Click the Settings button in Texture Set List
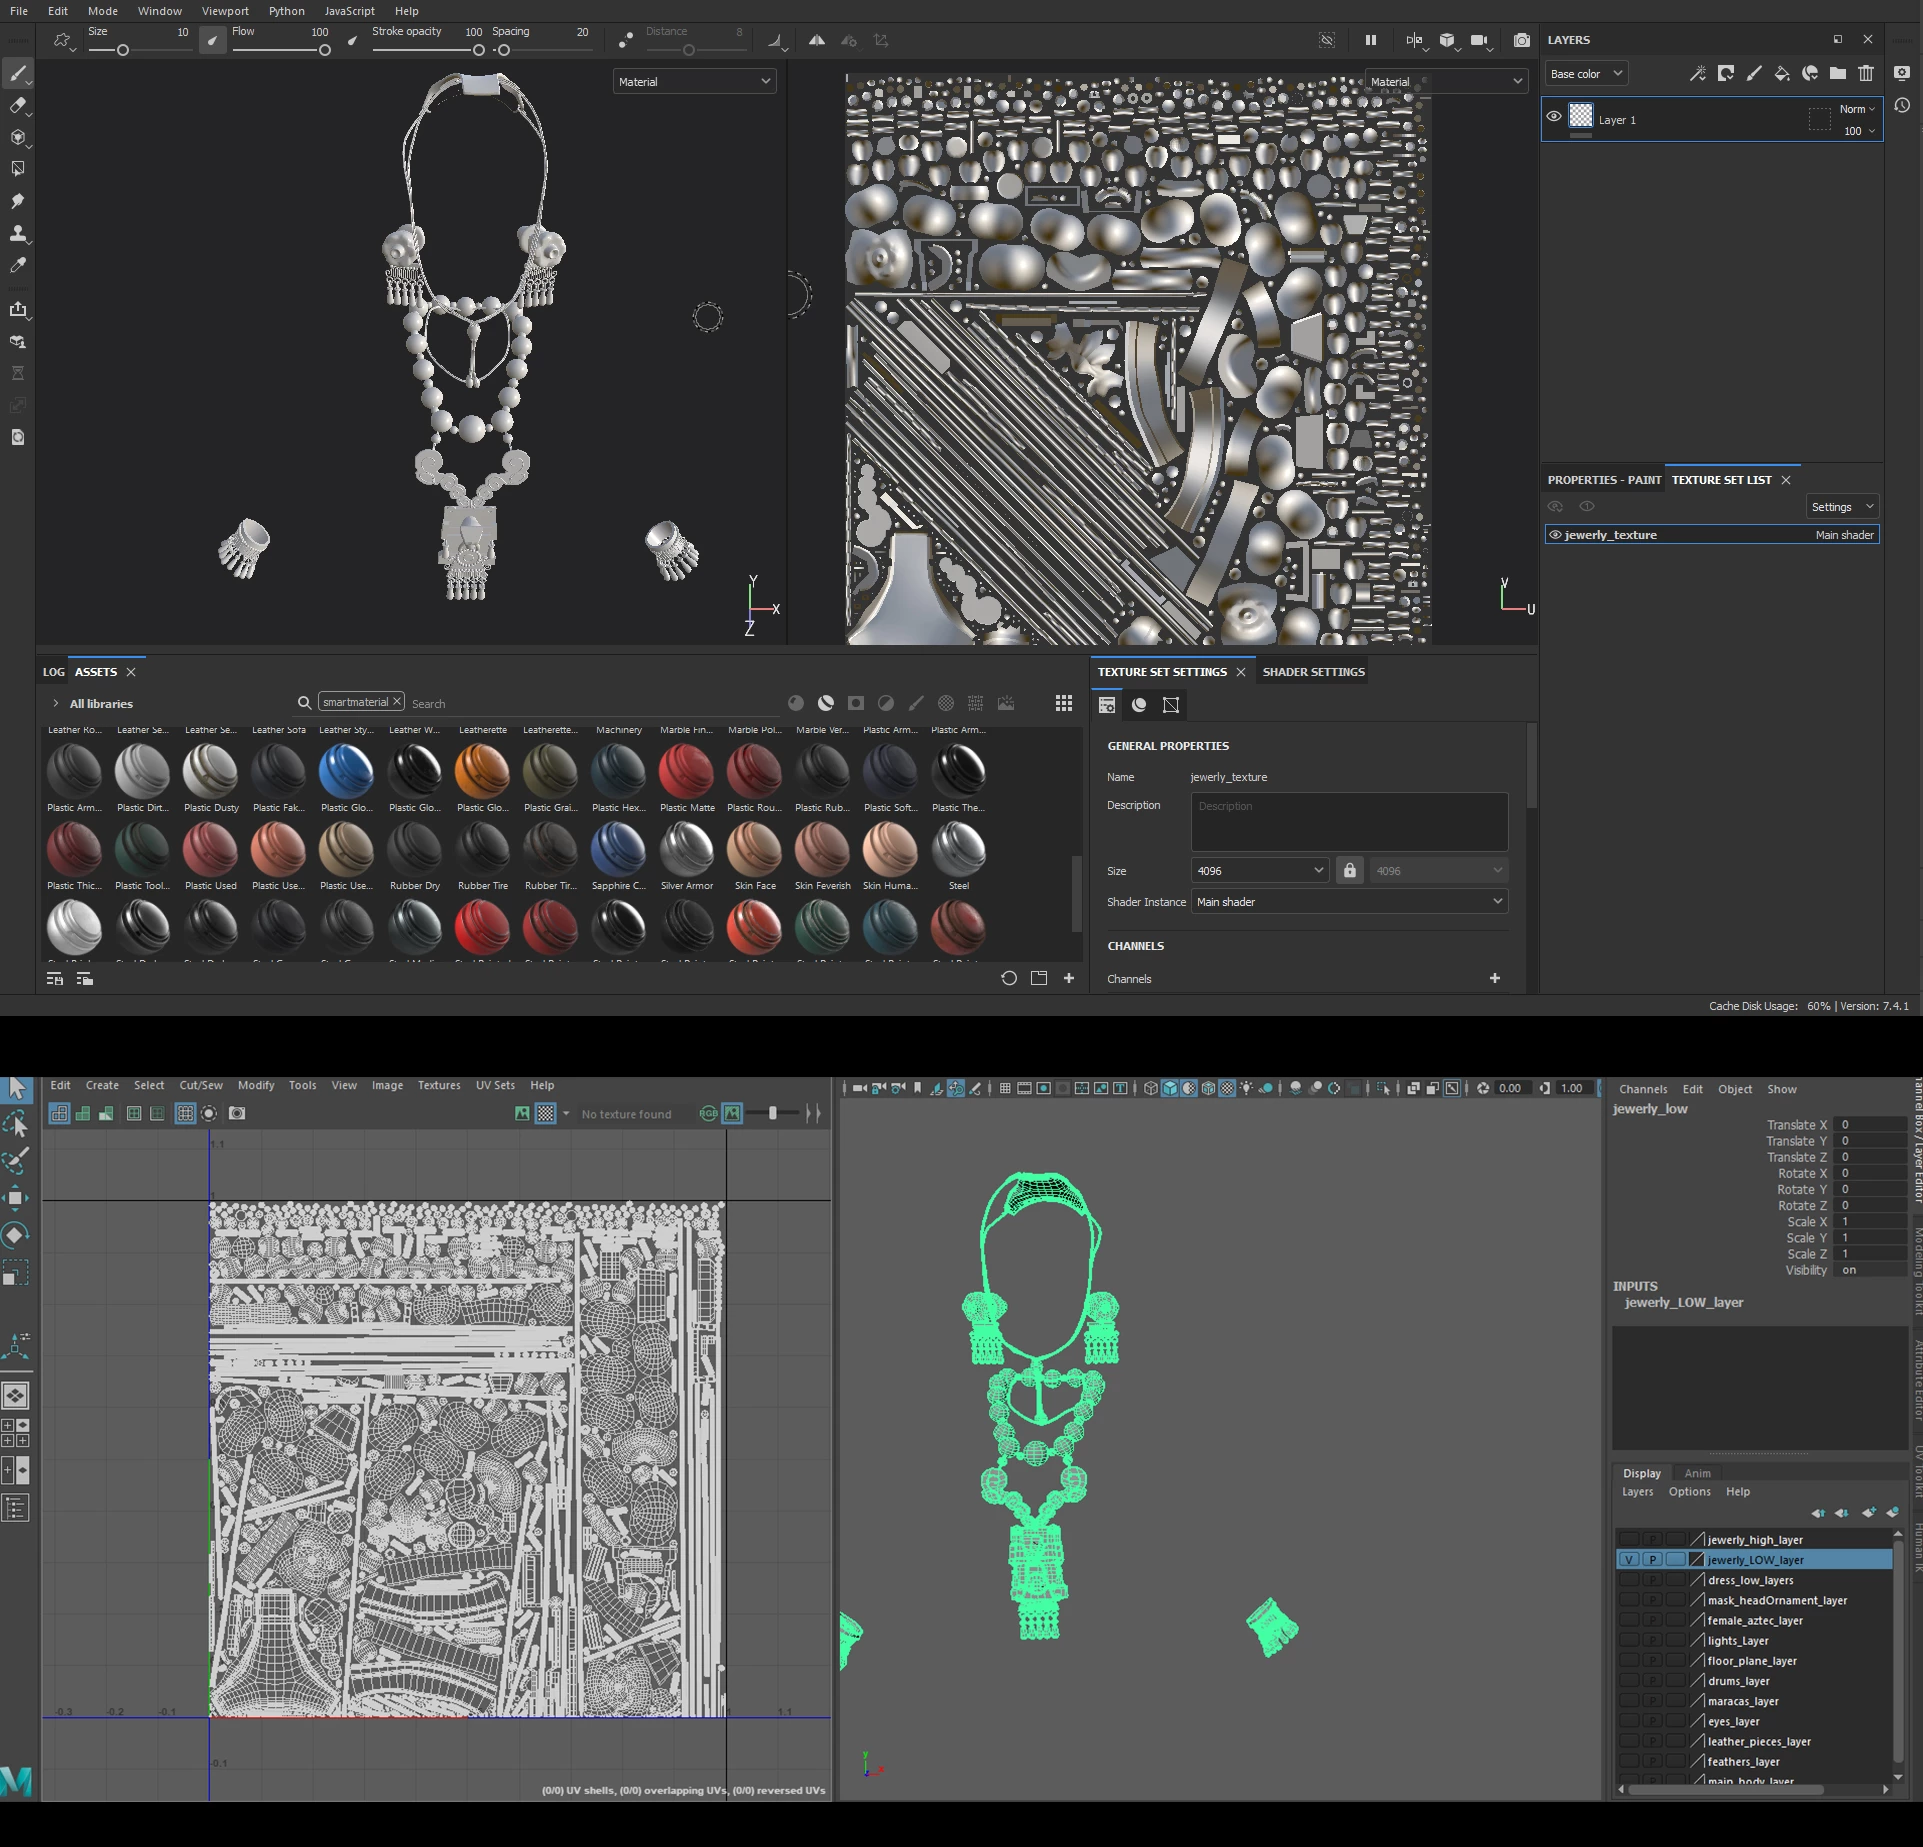Screen dimensions: 1923x1847 coord(1841,507)
